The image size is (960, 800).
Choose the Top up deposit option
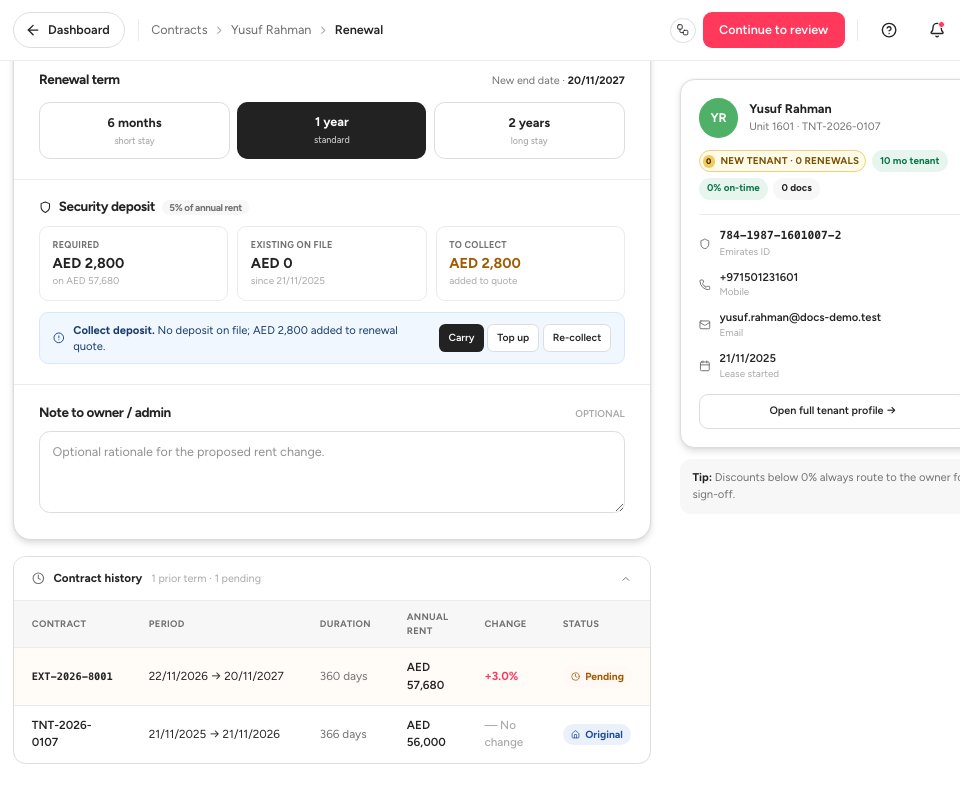tap(512, 338)
